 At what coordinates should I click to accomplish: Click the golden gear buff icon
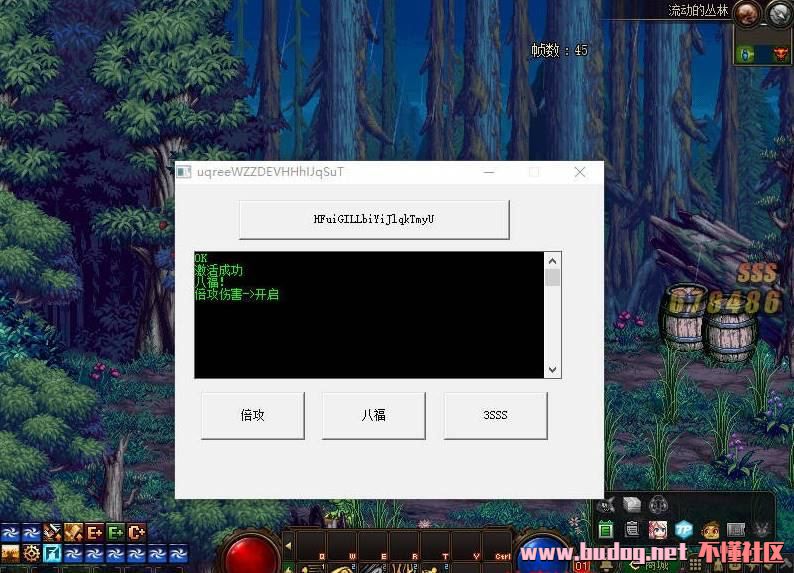click(31, 553)
